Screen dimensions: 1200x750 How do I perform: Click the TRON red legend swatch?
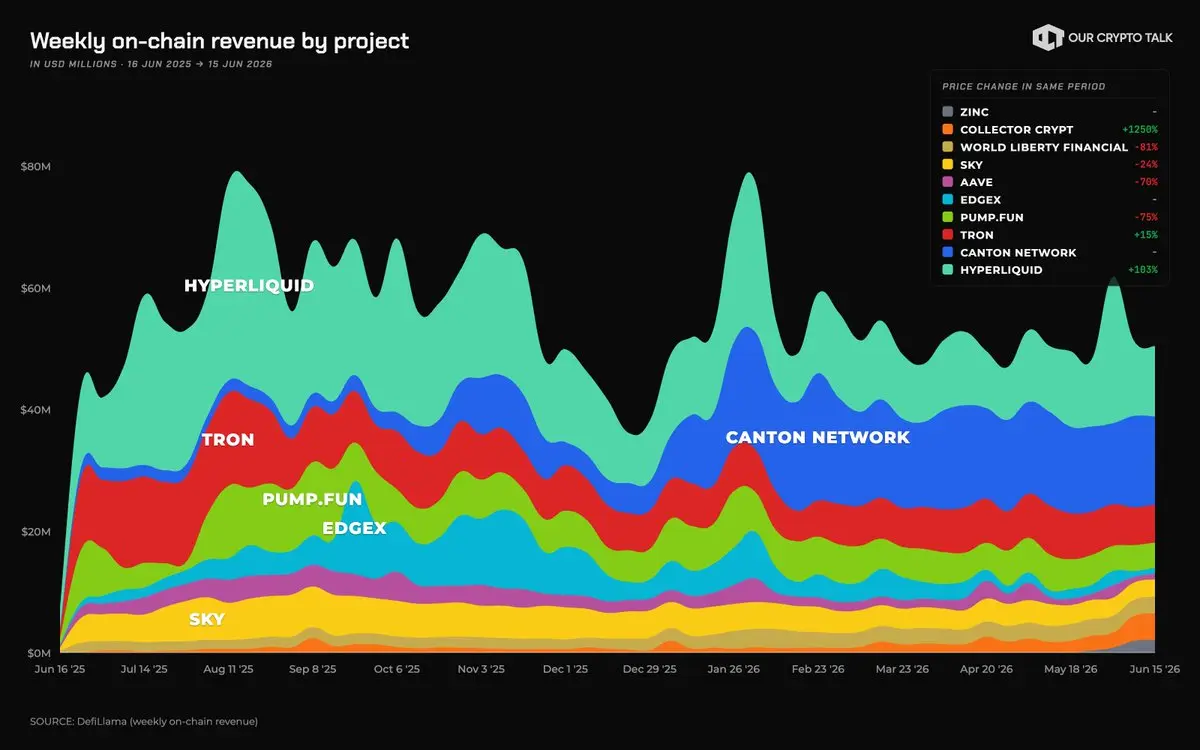click(x=948, y=235)
